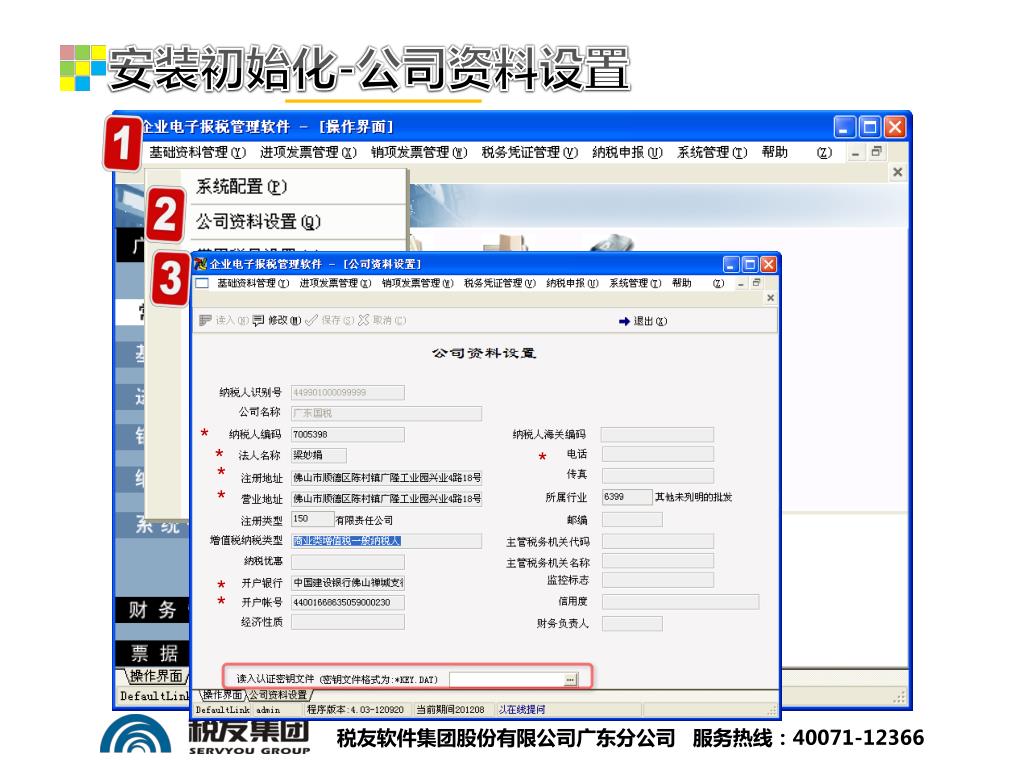This screenshot has width=1024, height=768.
Task: Open 销项发票管理 menu in the back window
Action: [x=419, y=152]
